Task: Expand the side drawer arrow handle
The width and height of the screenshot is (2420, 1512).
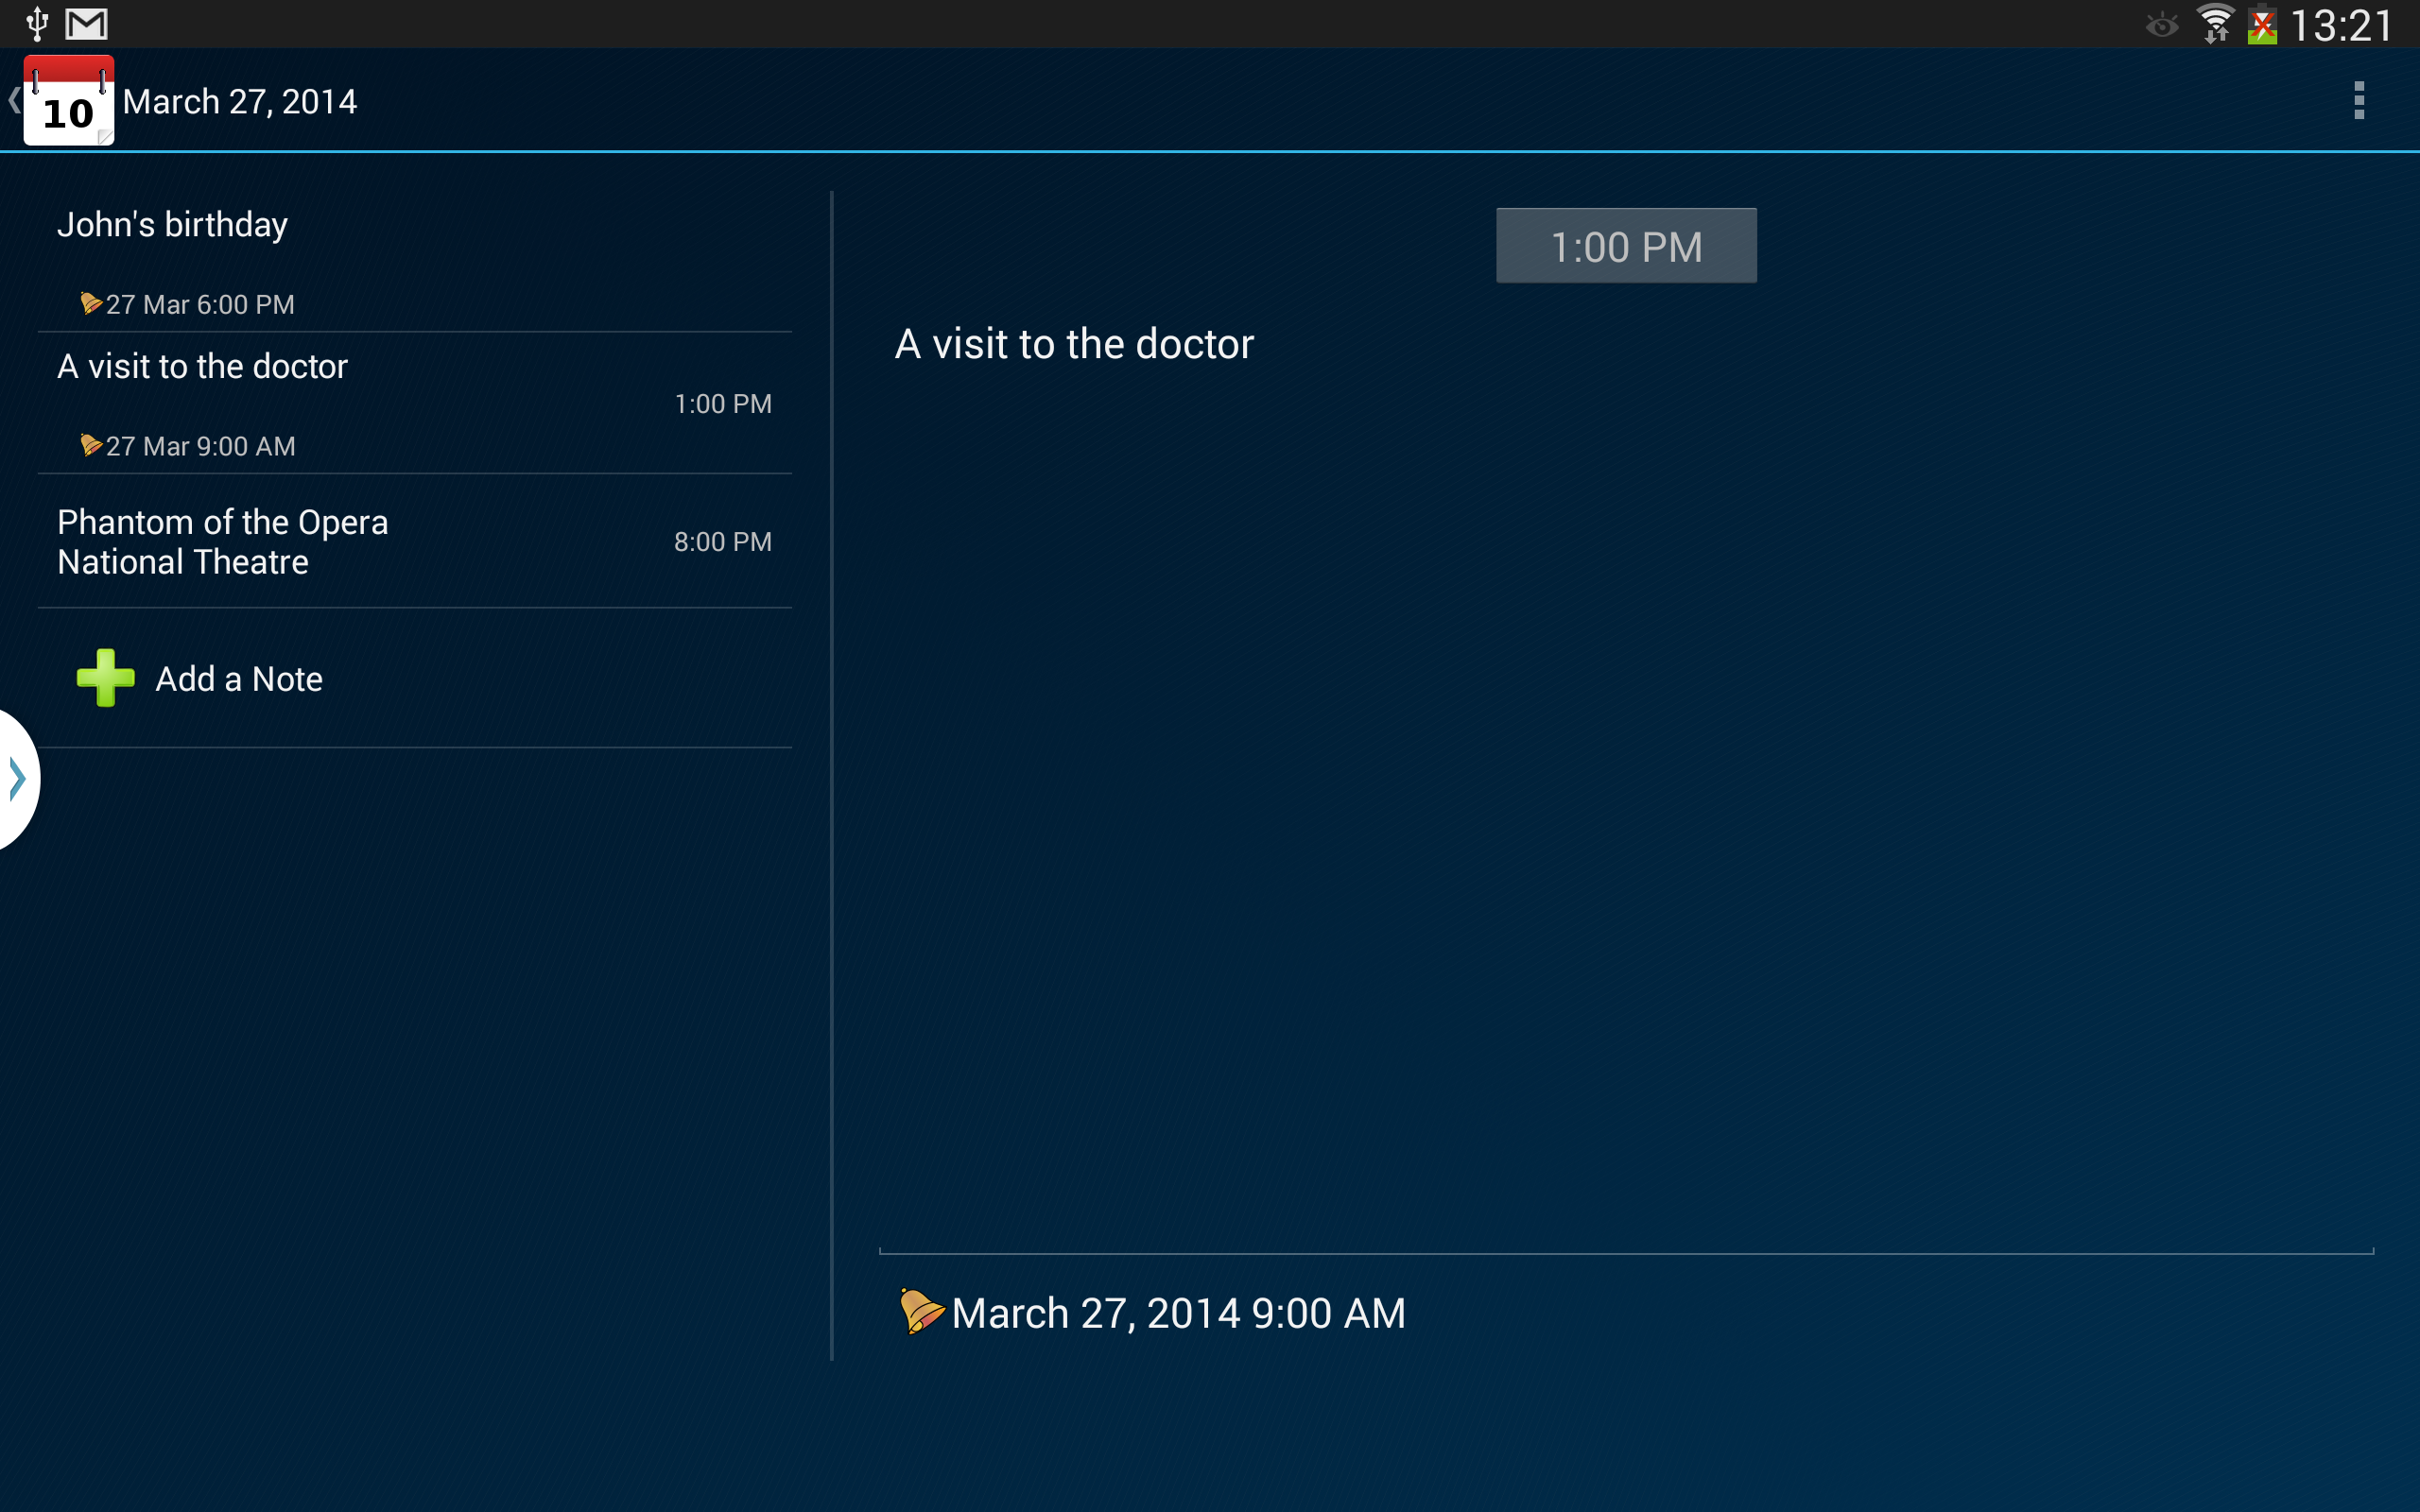Action: [16, 779]
